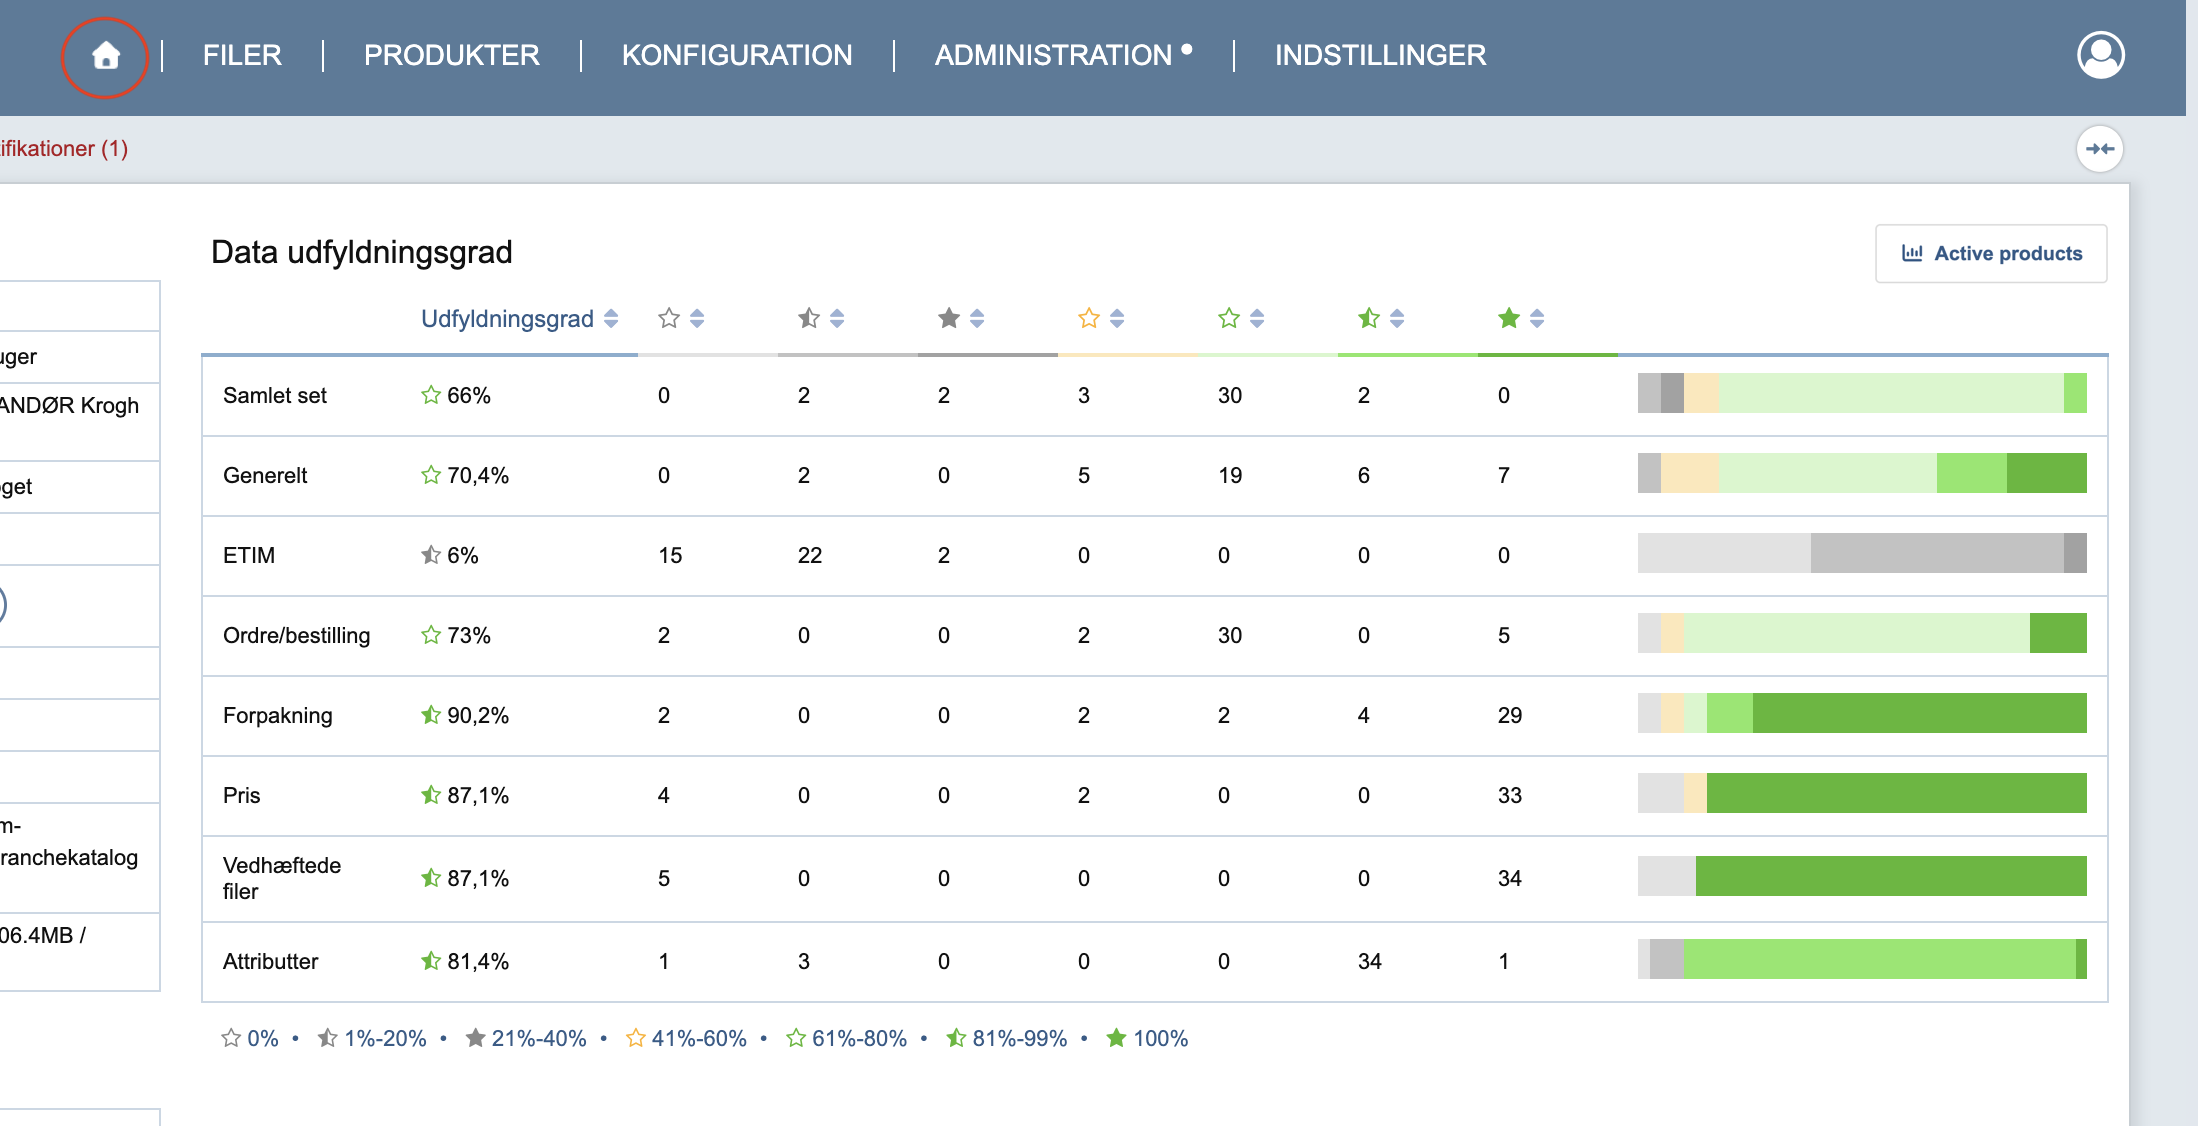
Task: Open the user profile icon
Action: click(2101, 55)
